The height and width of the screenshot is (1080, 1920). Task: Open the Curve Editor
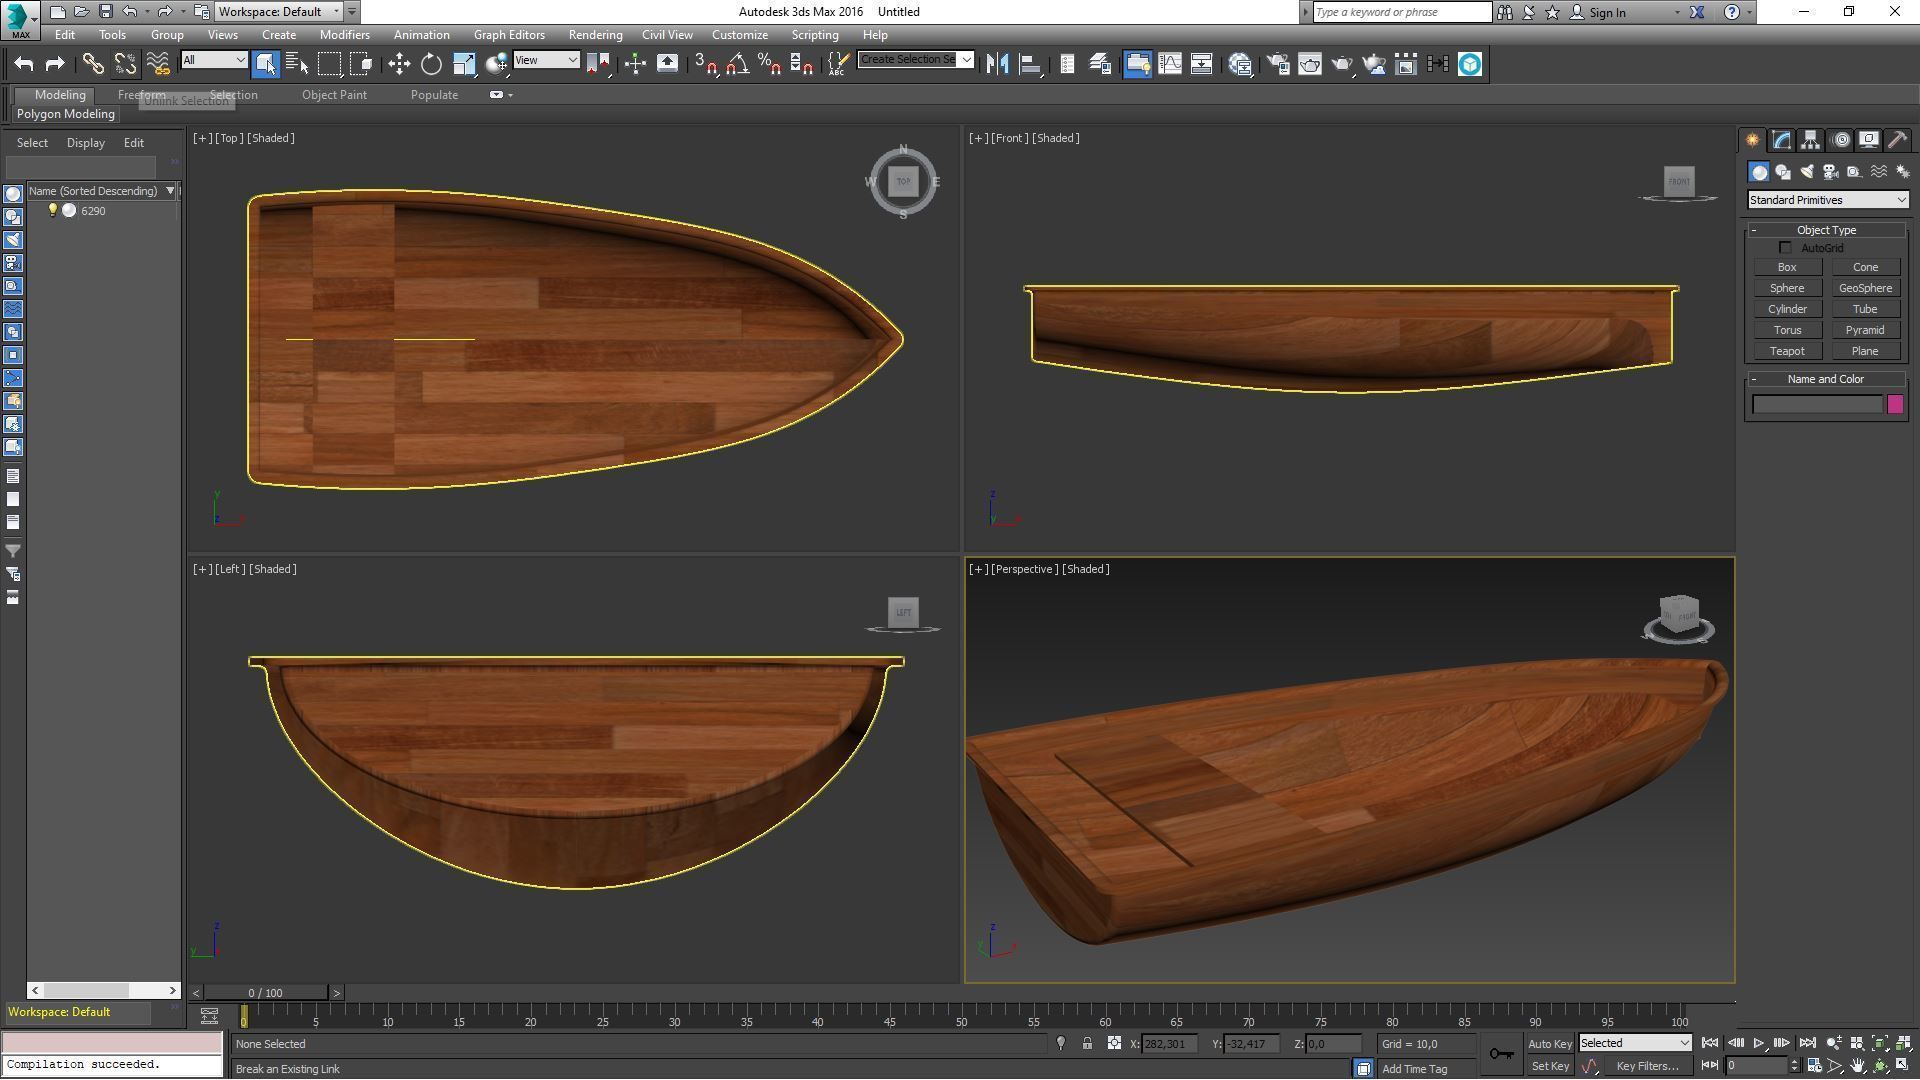(x=1169, y=64)
